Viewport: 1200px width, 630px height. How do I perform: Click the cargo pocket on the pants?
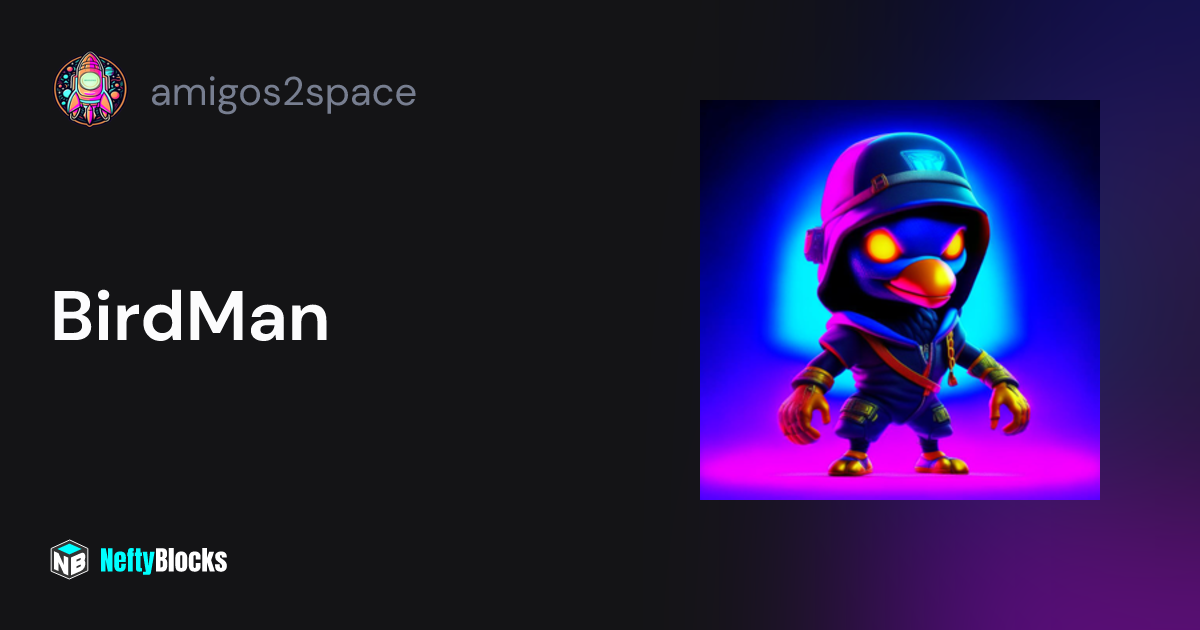pyautogui.click(x=860, y=412)
